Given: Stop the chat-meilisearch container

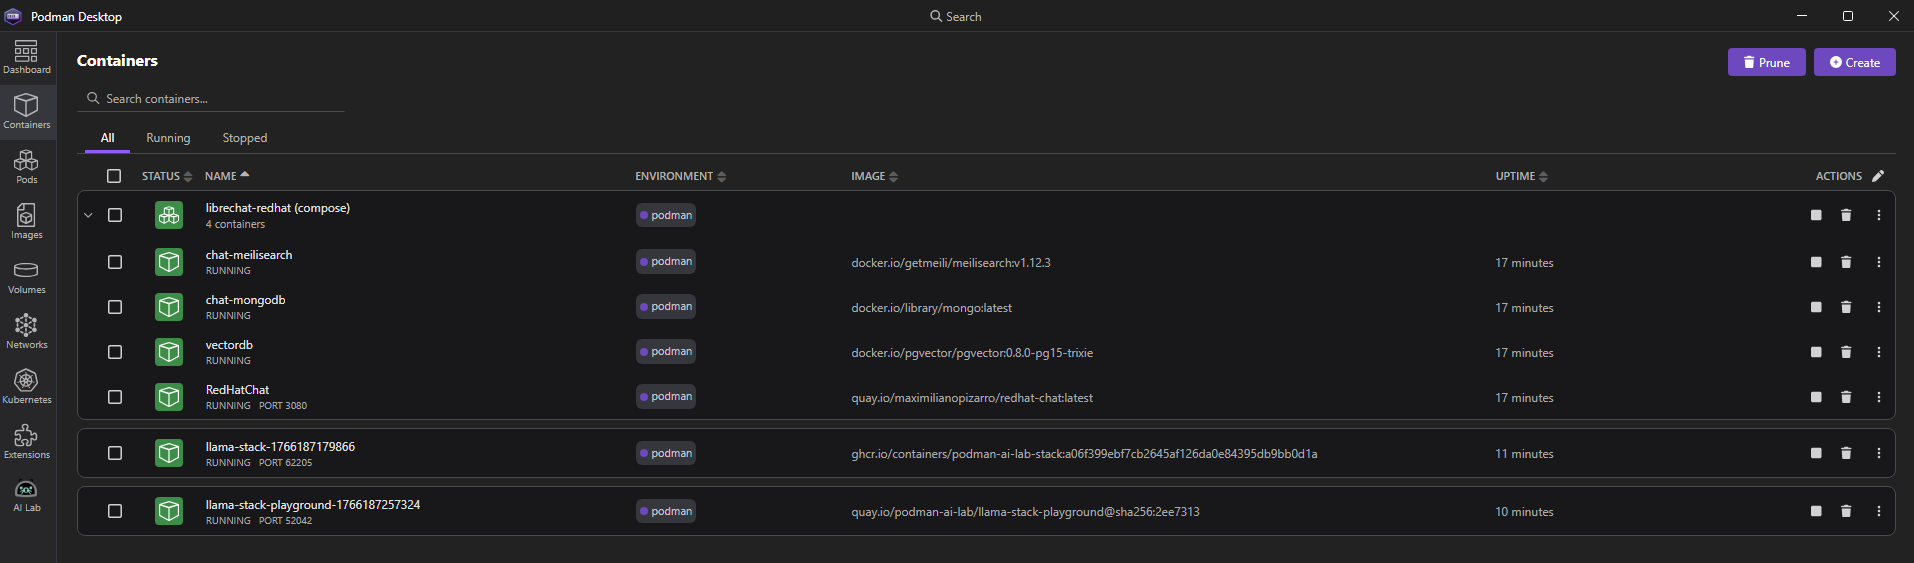Looking at the screenshot, I should click(1816, 262).
